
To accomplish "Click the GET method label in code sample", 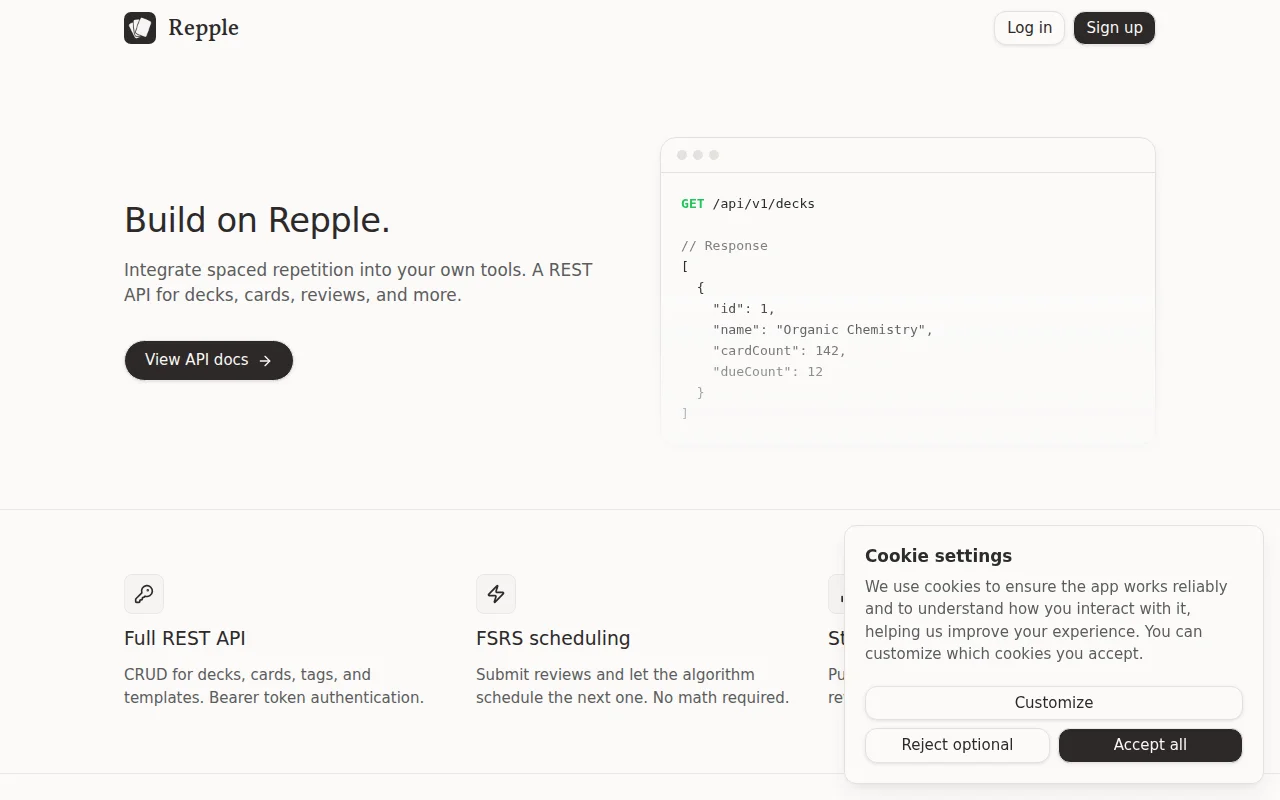I will [x=692, y=204].
